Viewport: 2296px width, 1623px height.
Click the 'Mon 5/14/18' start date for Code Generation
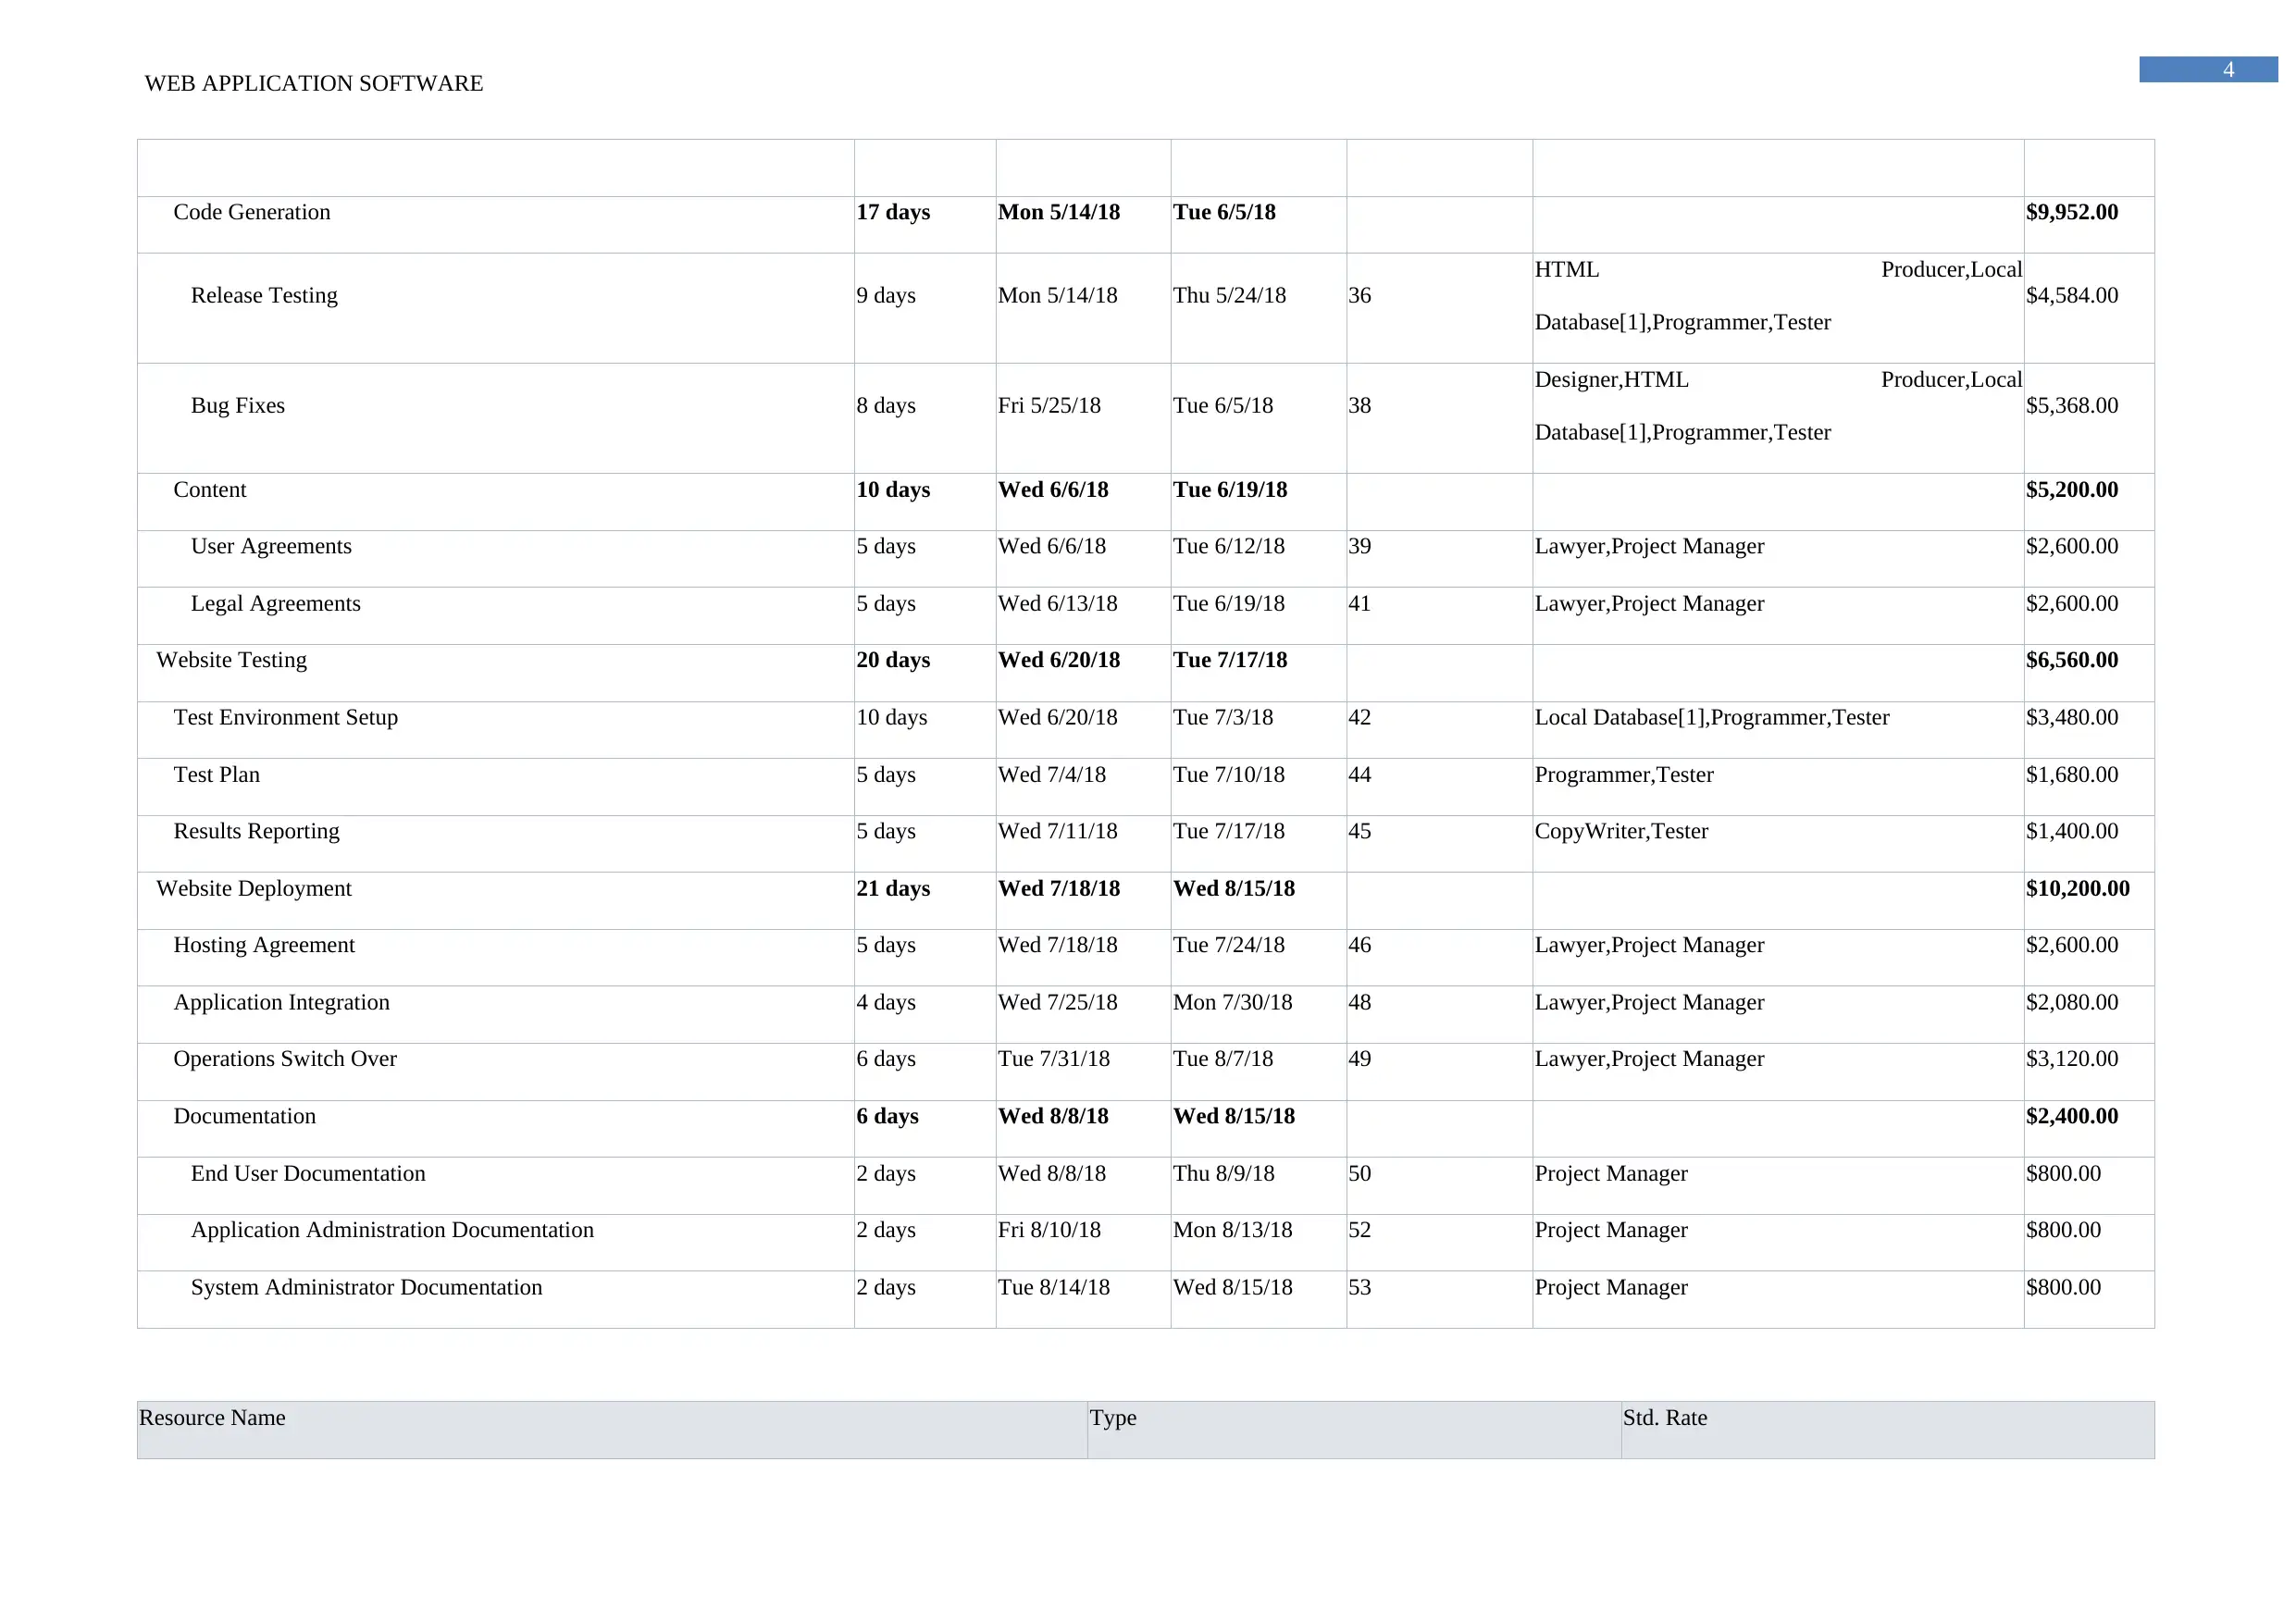pos(1059,212)
